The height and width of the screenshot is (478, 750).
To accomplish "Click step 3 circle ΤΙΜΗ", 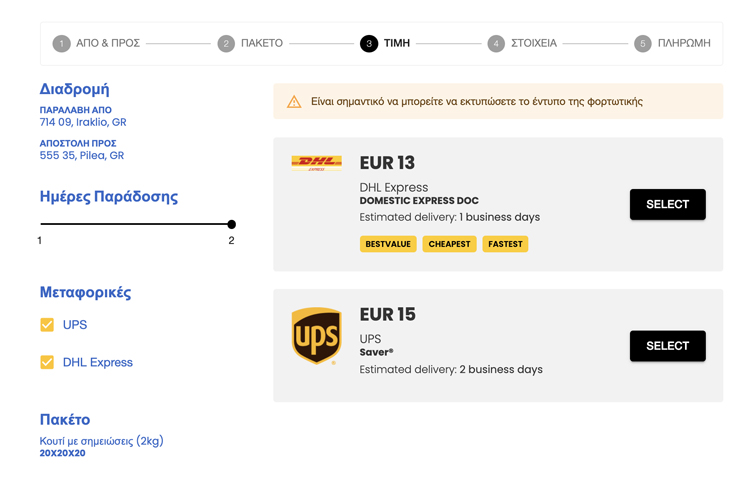I will coord(369,44).
